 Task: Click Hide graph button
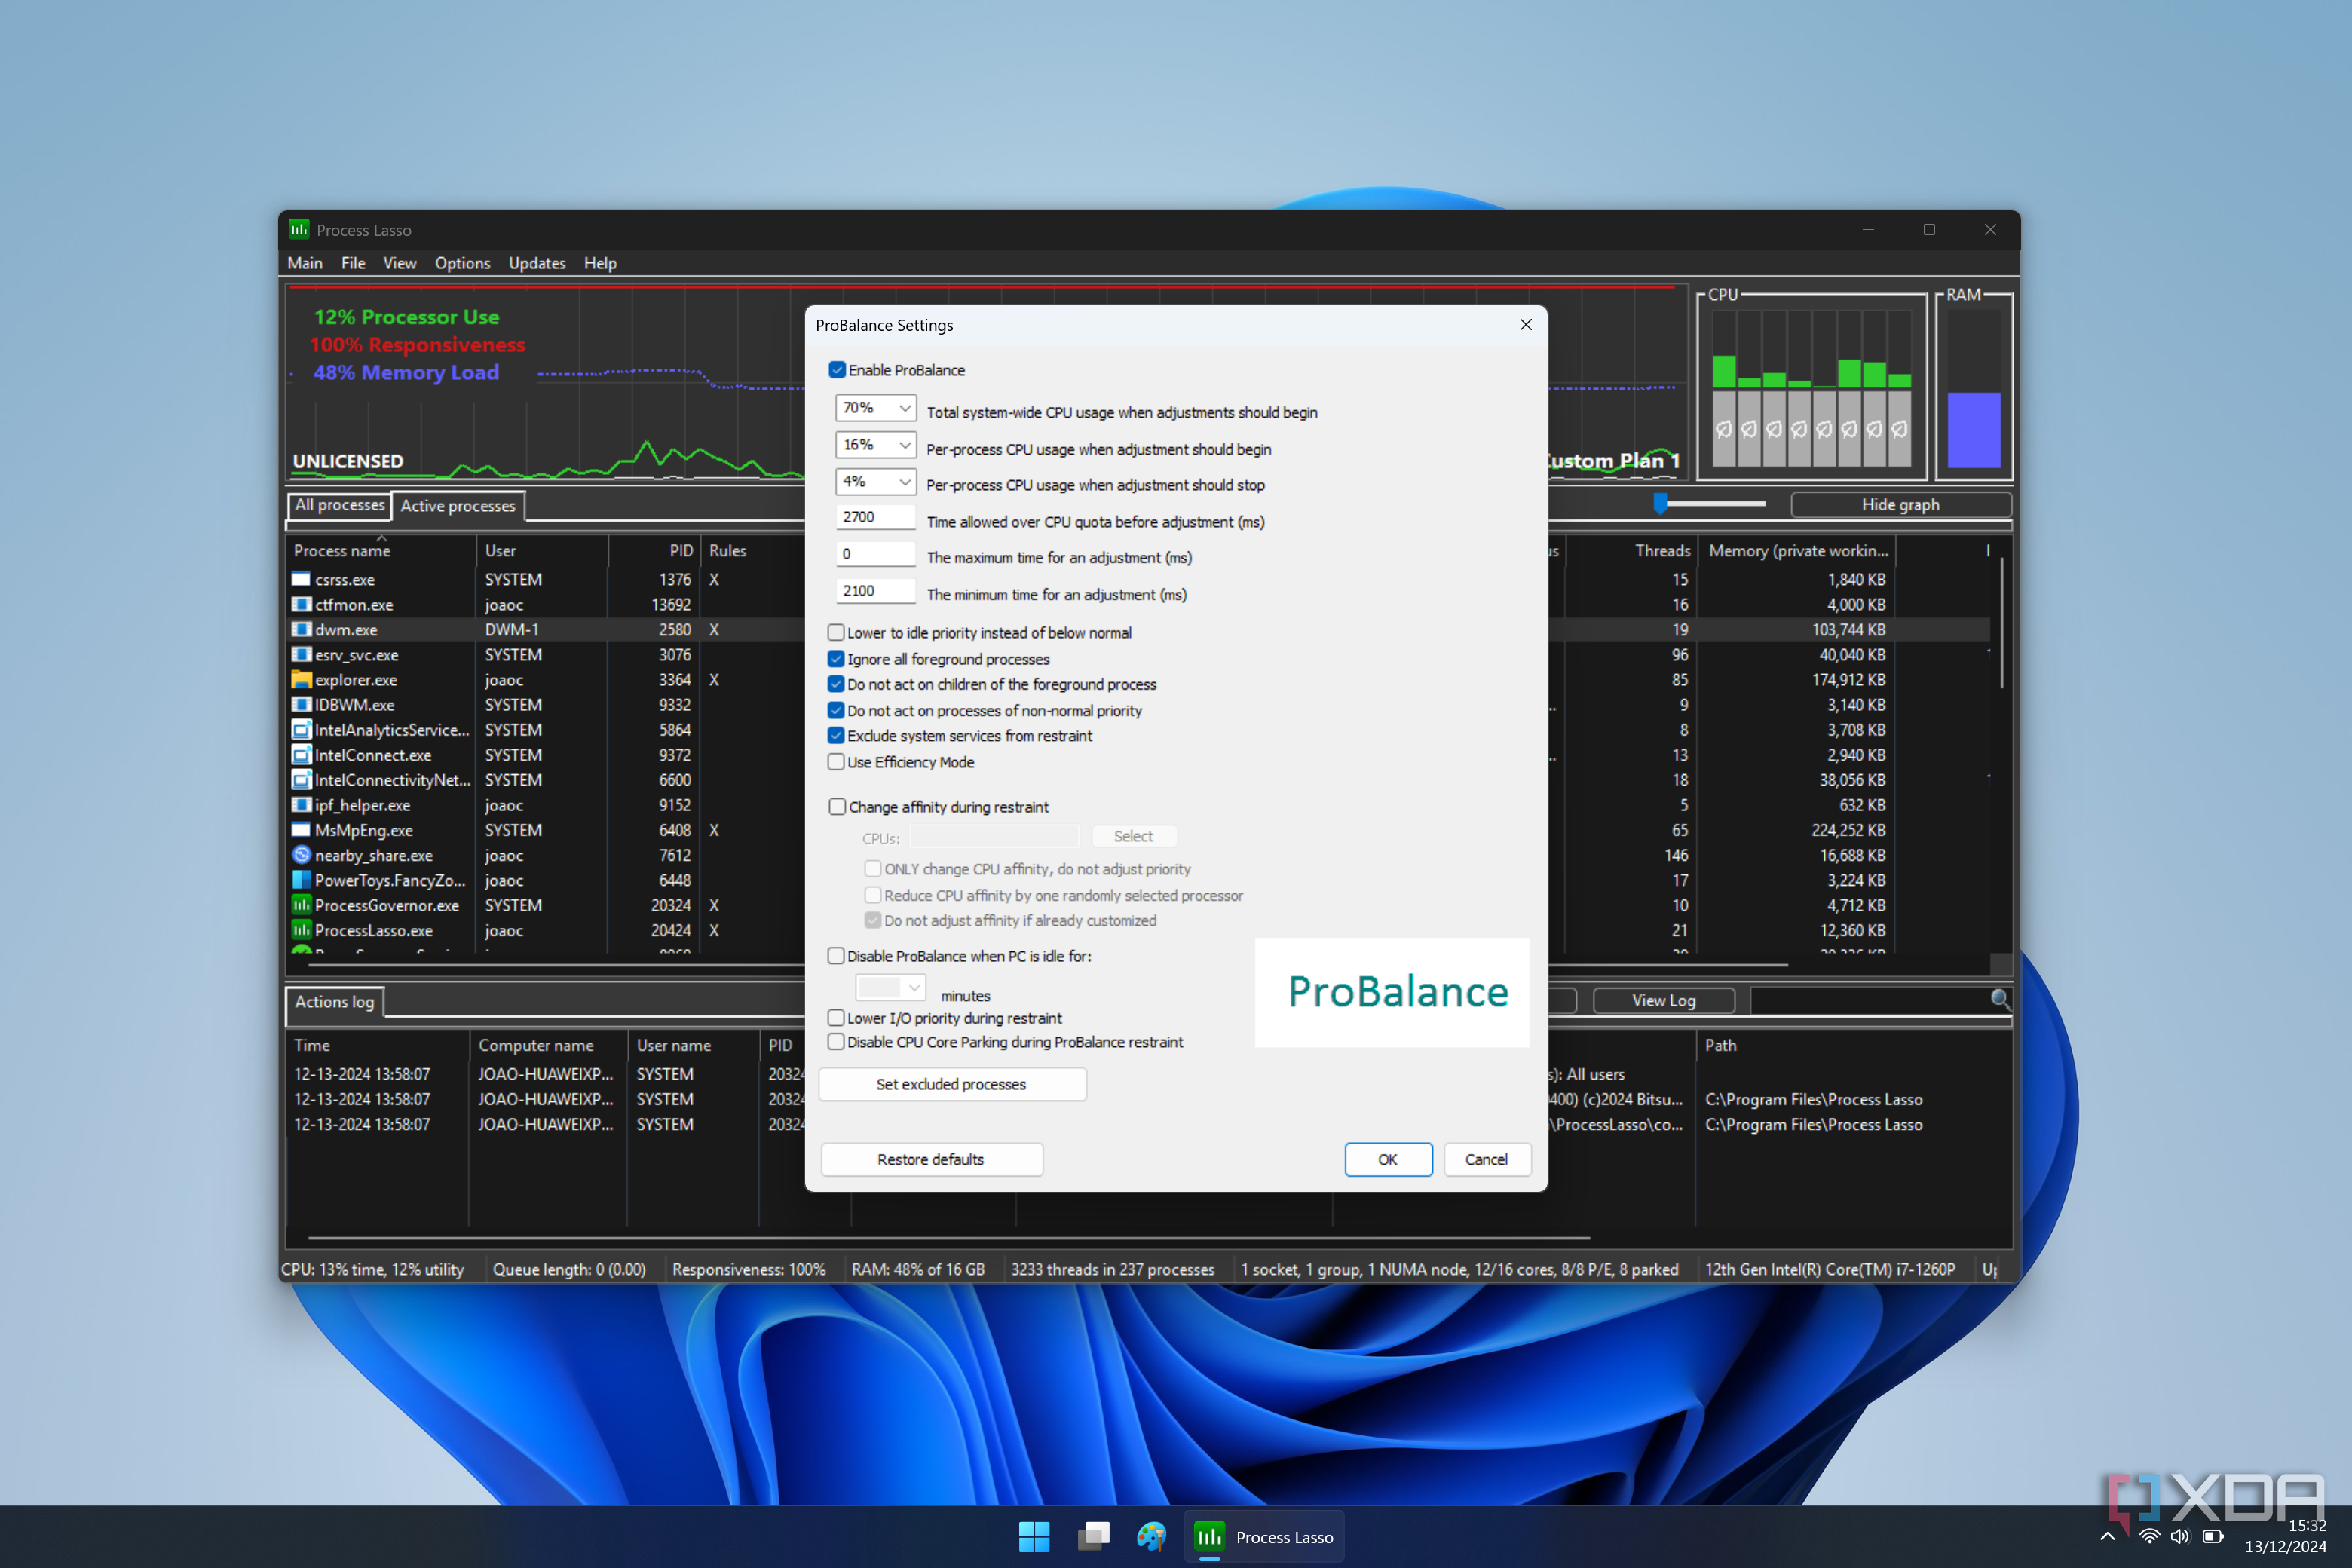tap(1900, 505)
